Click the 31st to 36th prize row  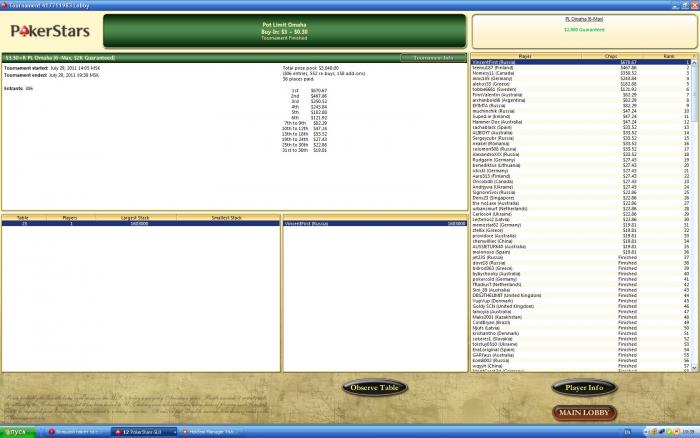click(x=304, y=150)
